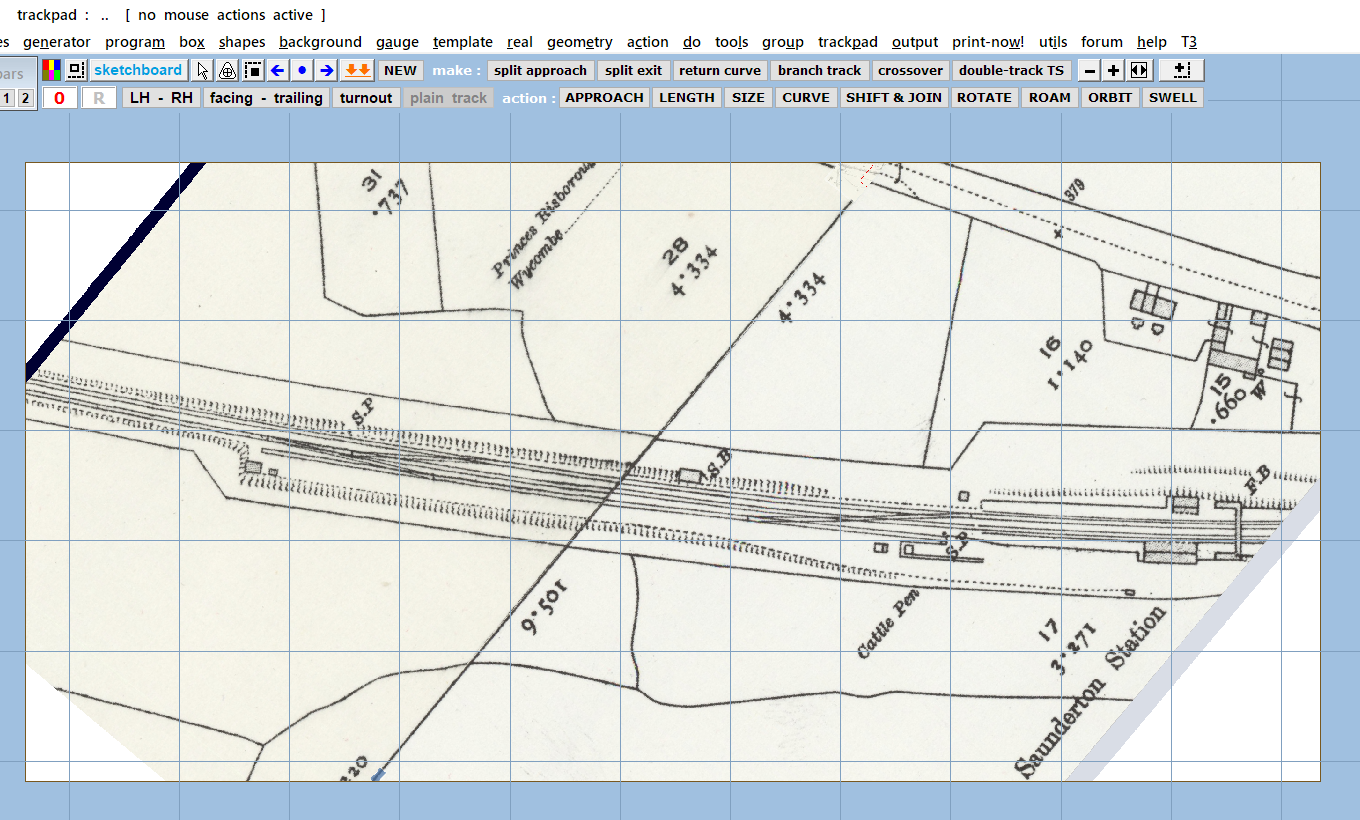This screenshot has height=820, width=1360.
Task: Start the APPROACH mouse action
Action: pyautogui.click(x=604, y=97)
